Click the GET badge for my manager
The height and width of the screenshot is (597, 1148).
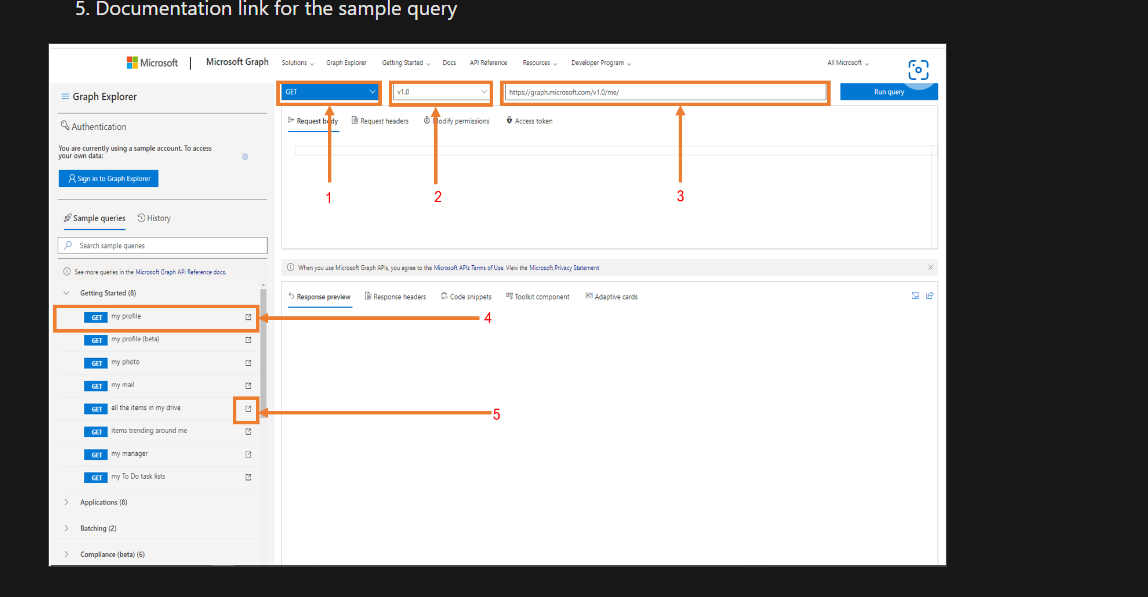(96, 455)
